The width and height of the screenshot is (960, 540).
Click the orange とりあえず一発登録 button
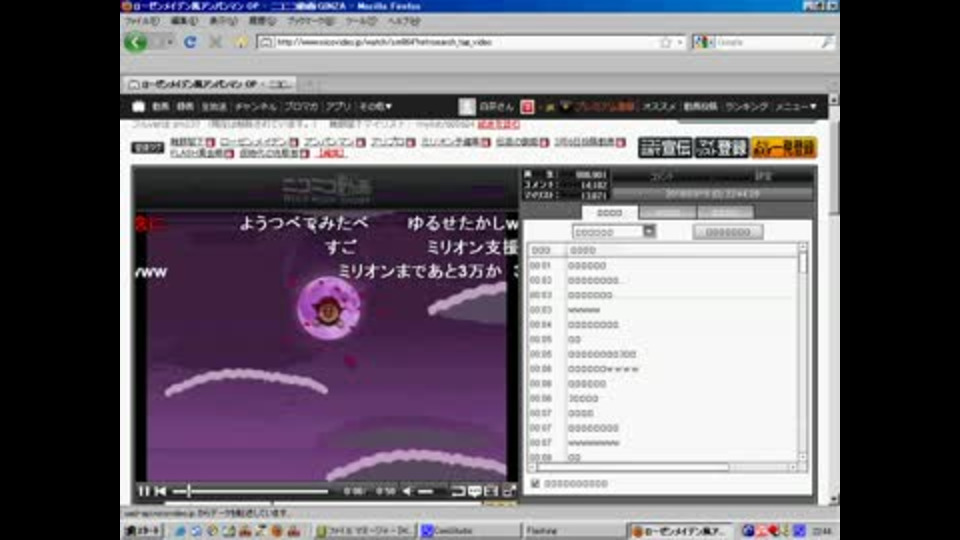pyautogui.click(x=784, y=148)
